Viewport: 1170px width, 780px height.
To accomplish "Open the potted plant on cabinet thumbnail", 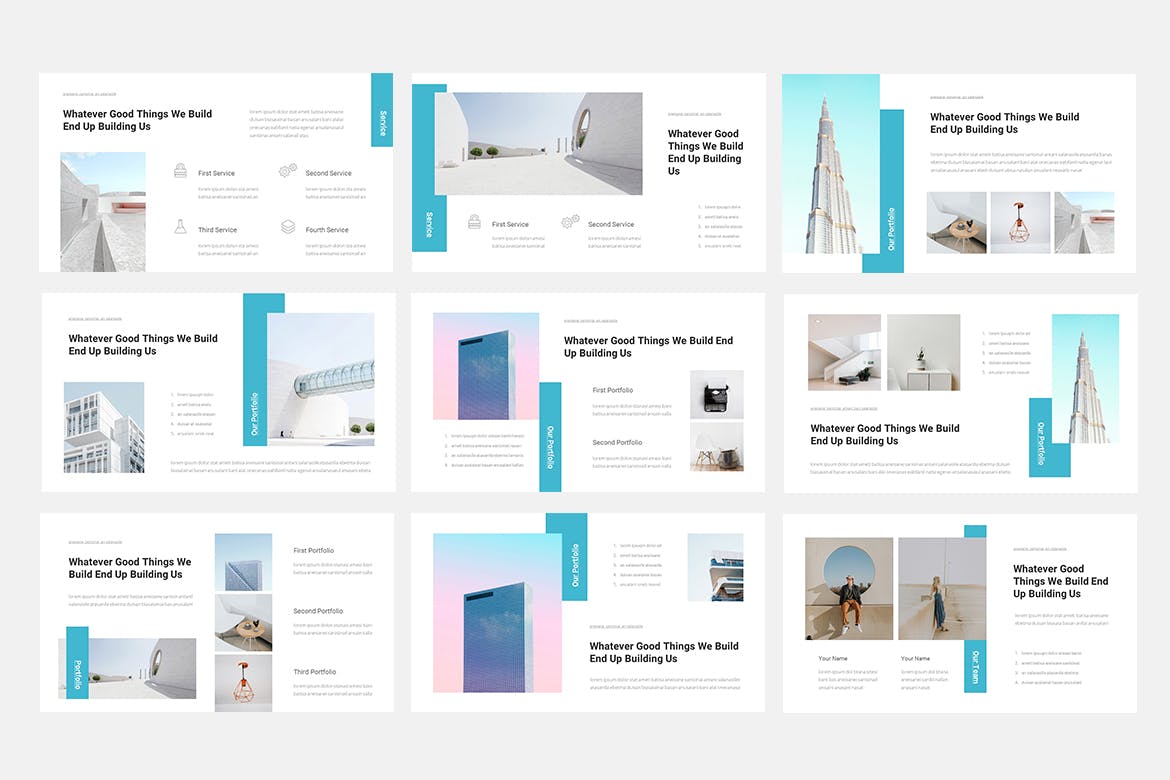I will click(x=923, y=352).
